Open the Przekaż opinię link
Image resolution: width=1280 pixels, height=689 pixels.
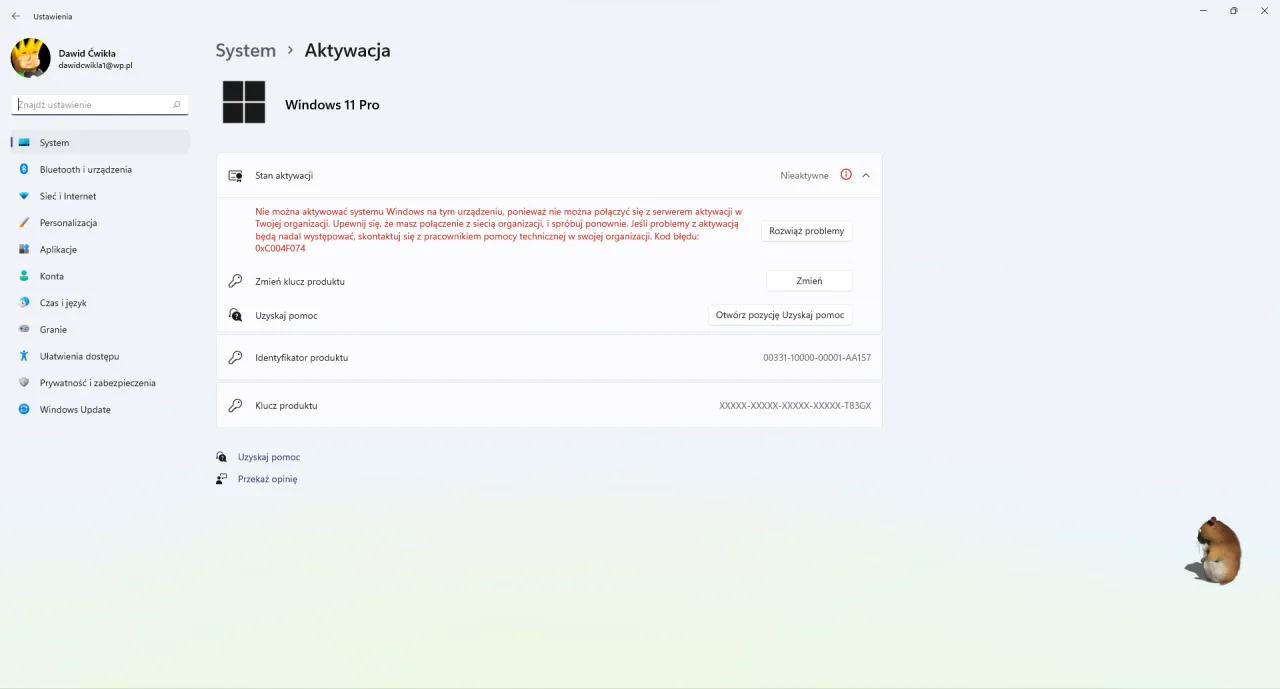point(267,479)
